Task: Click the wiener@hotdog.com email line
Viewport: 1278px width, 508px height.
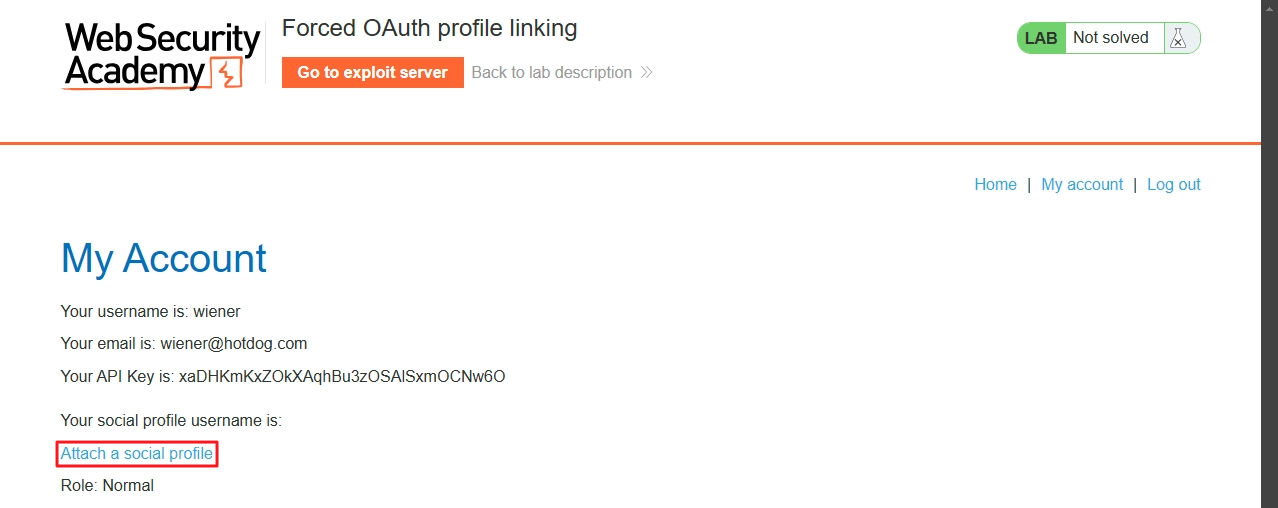Action: (x=184, y=343)
